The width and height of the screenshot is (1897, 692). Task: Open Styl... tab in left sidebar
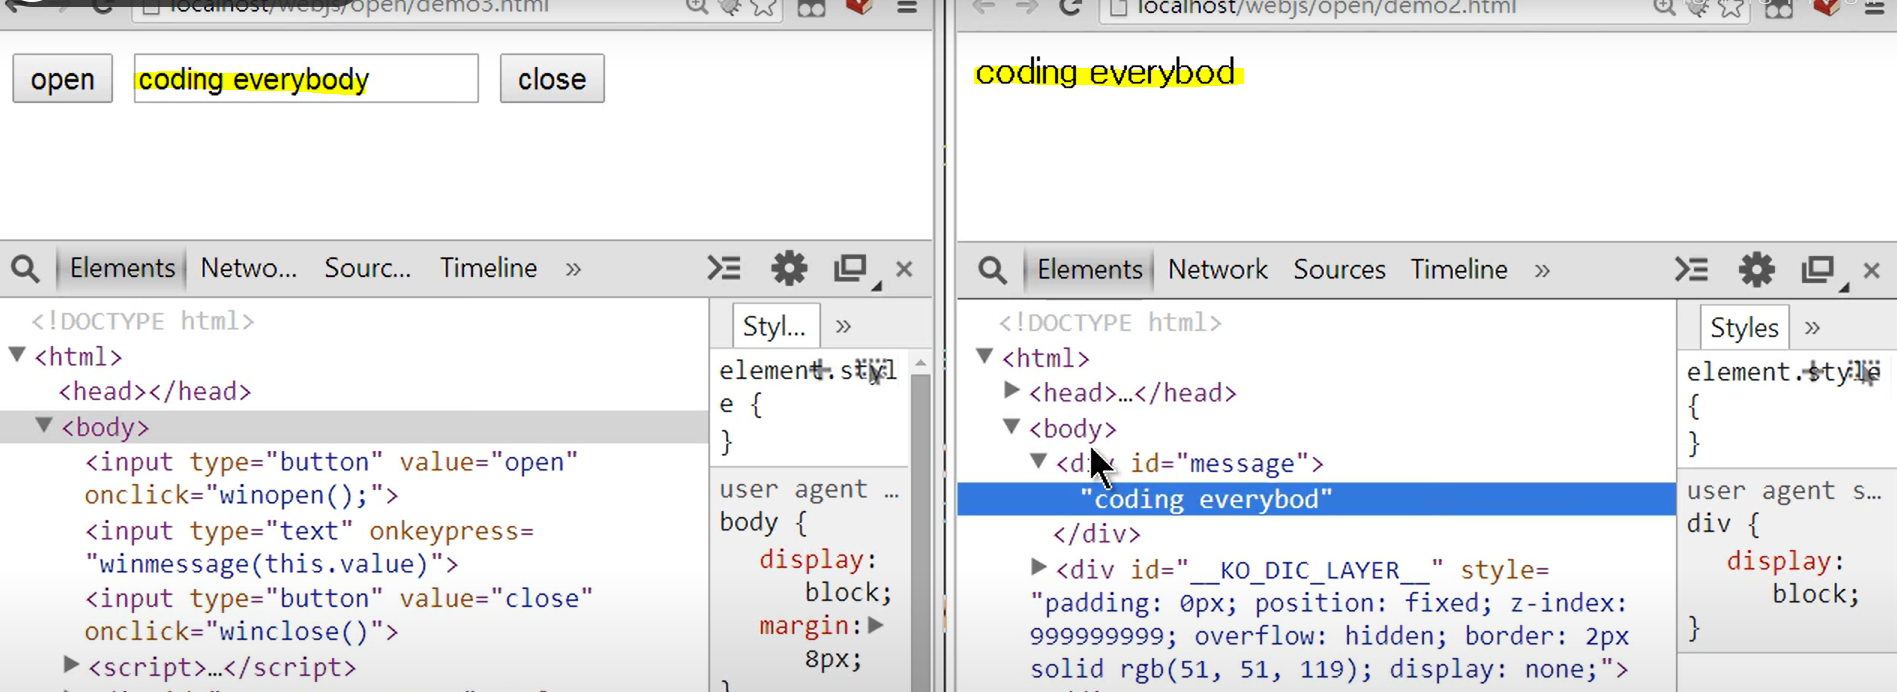[x=775, y=326]
